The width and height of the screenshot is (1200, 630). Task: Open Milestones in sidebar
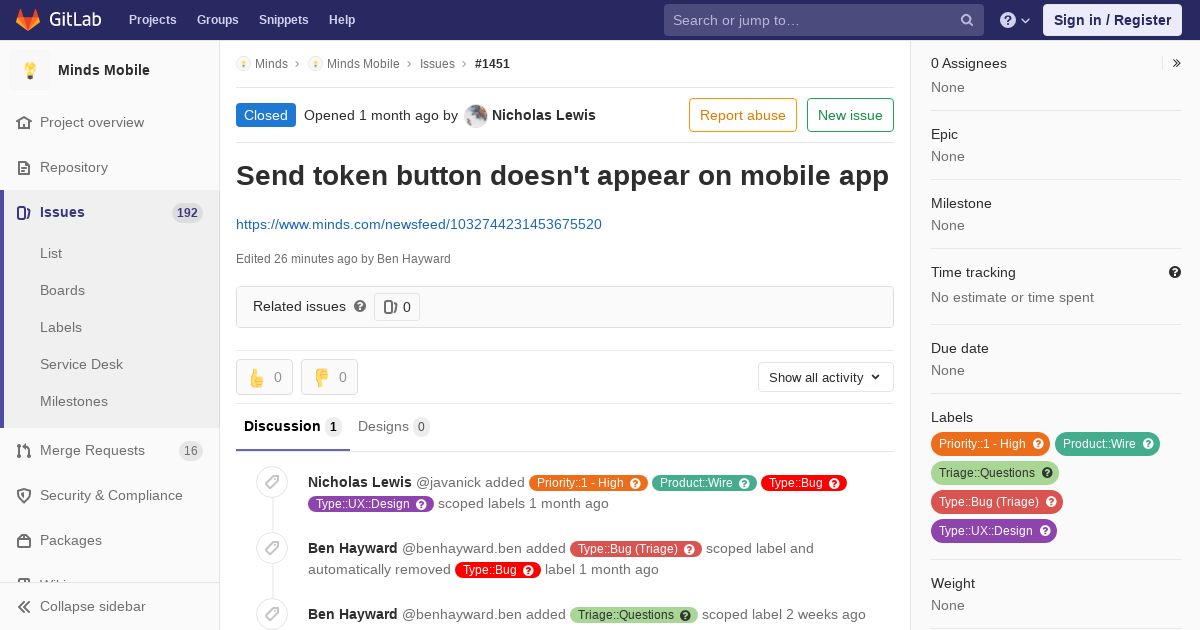click(74, 401)
